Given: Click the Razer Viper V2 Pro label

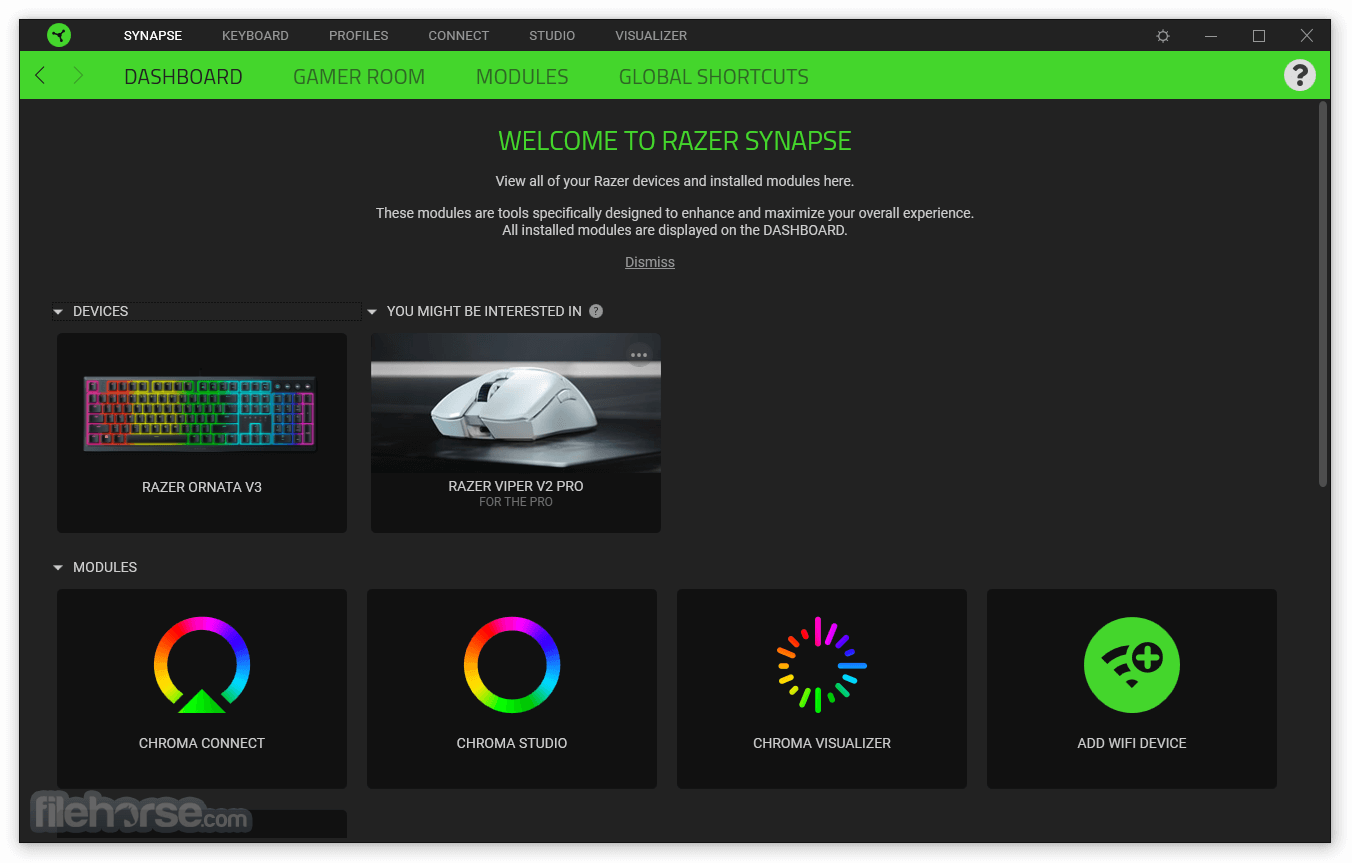Looking at the screenshot, I should point(516,486).
